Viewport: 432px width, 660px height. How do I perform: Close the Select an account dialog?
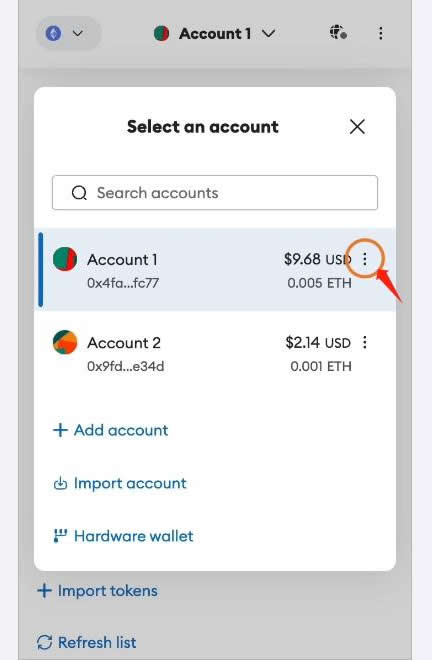(x=357, y=126)
